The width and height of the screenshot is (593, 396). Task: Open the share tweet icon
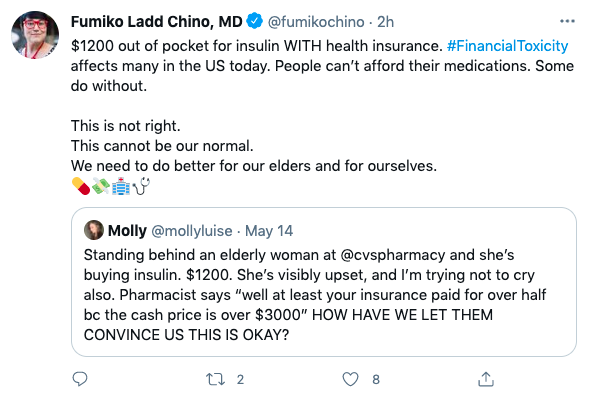tap(486, 379)
